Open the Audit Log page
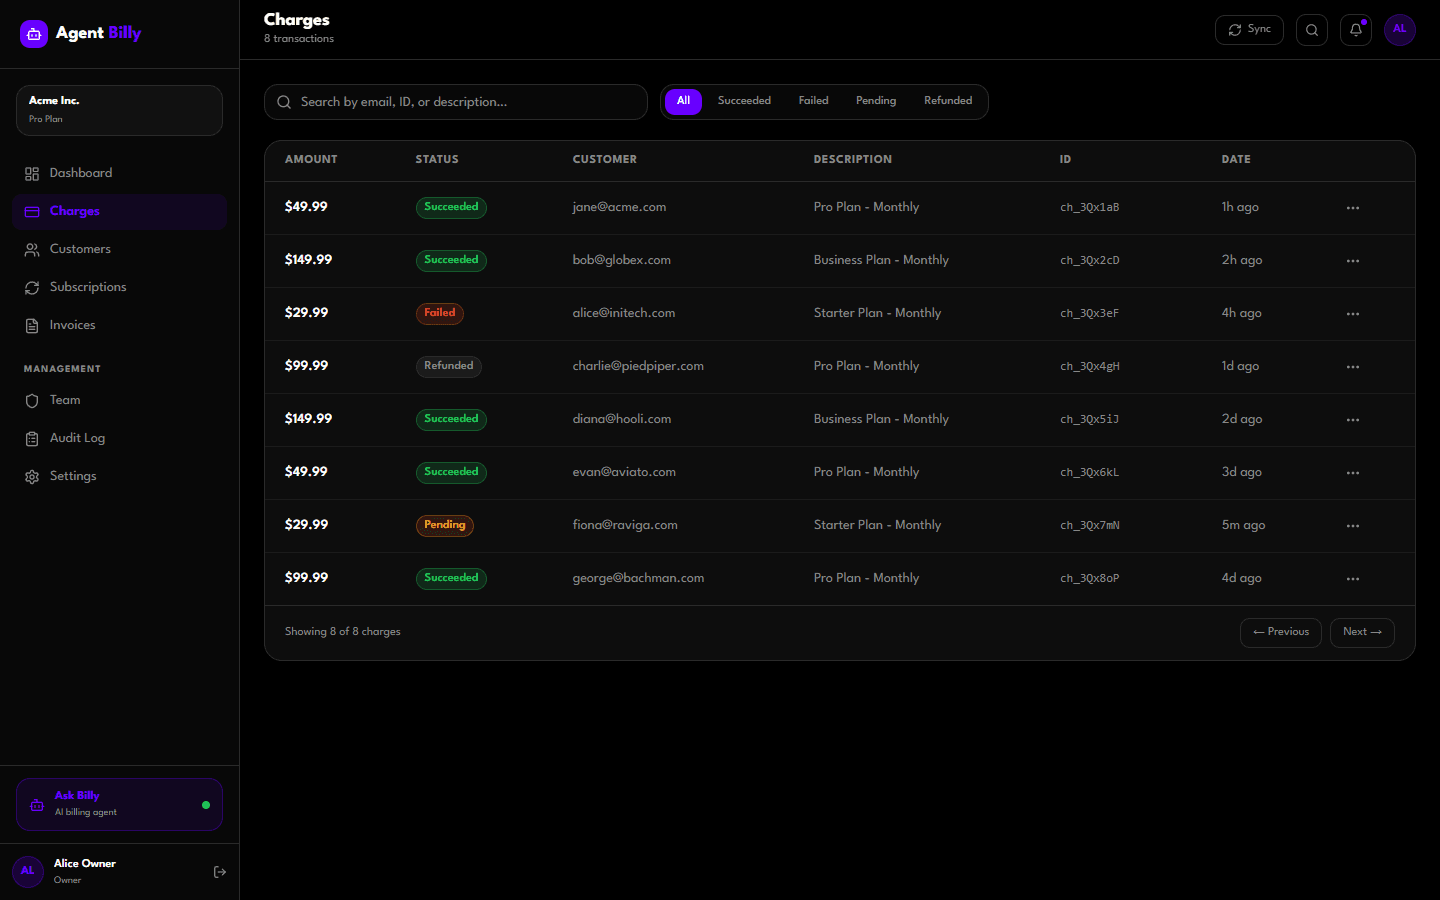Viewport: 1440px width, 900px height. pyautogui.click(x=77, y=438)
